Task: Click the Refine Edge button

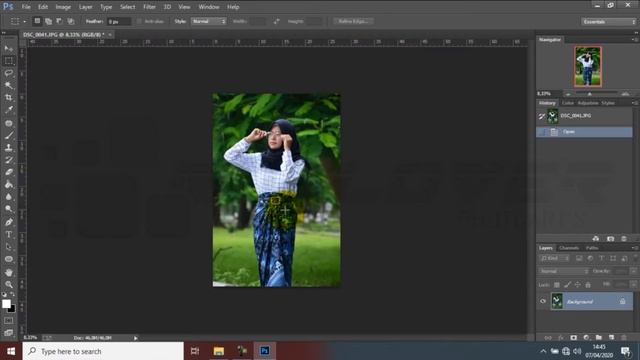Action: [353, 21]
